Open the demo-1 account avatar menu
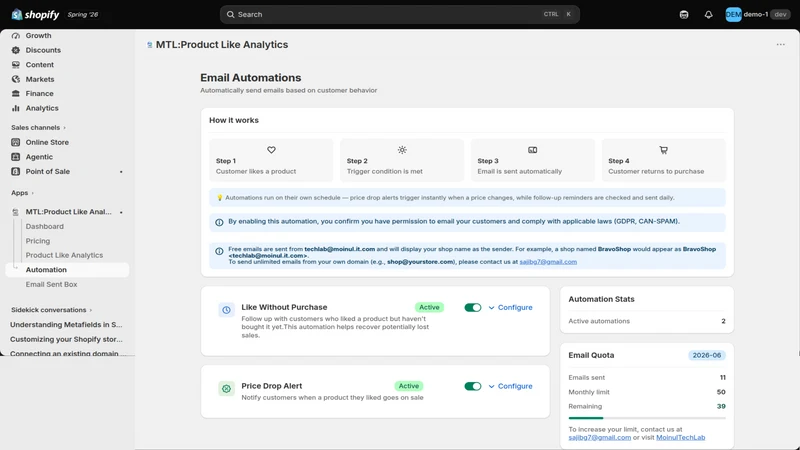The width and height of the screenshot is (800, 450). 733,14
